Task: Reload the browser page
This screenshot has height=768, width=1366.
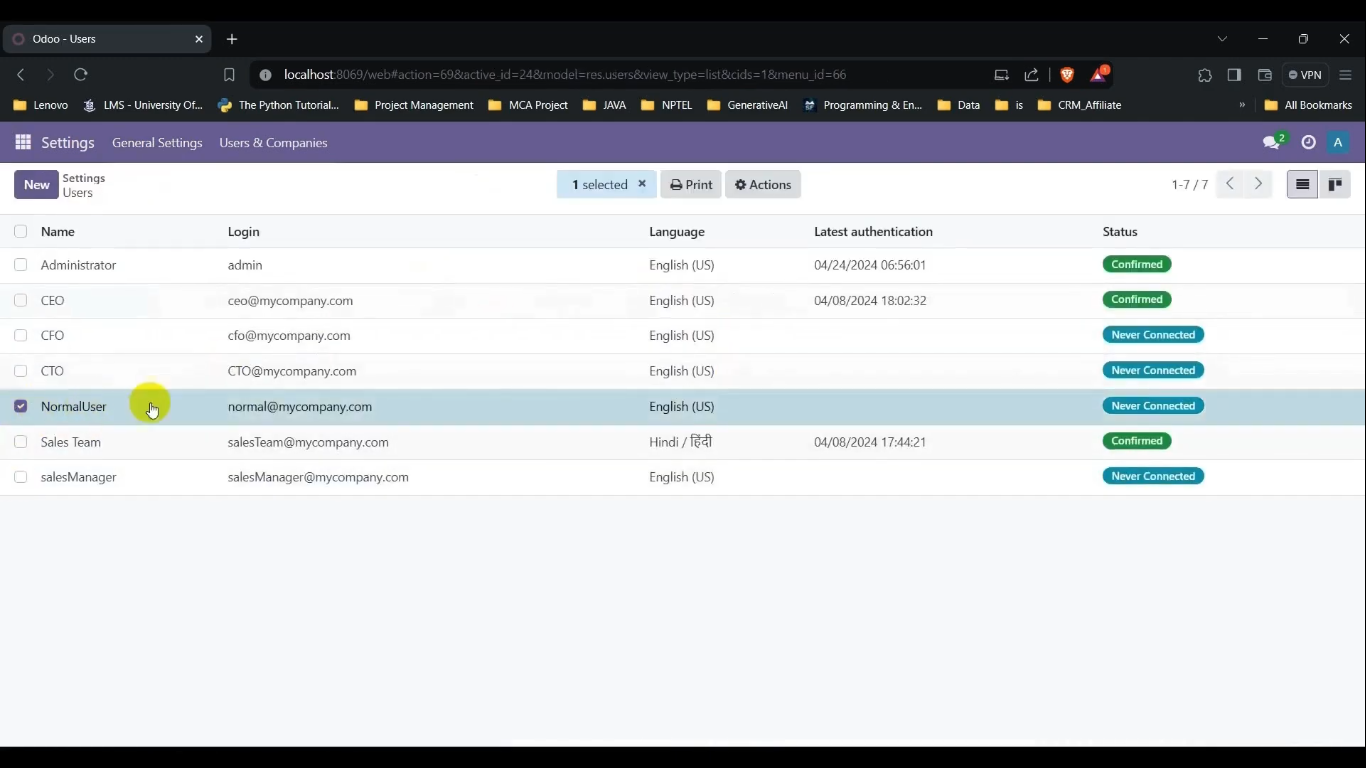Action: click(x=81, y=75)
